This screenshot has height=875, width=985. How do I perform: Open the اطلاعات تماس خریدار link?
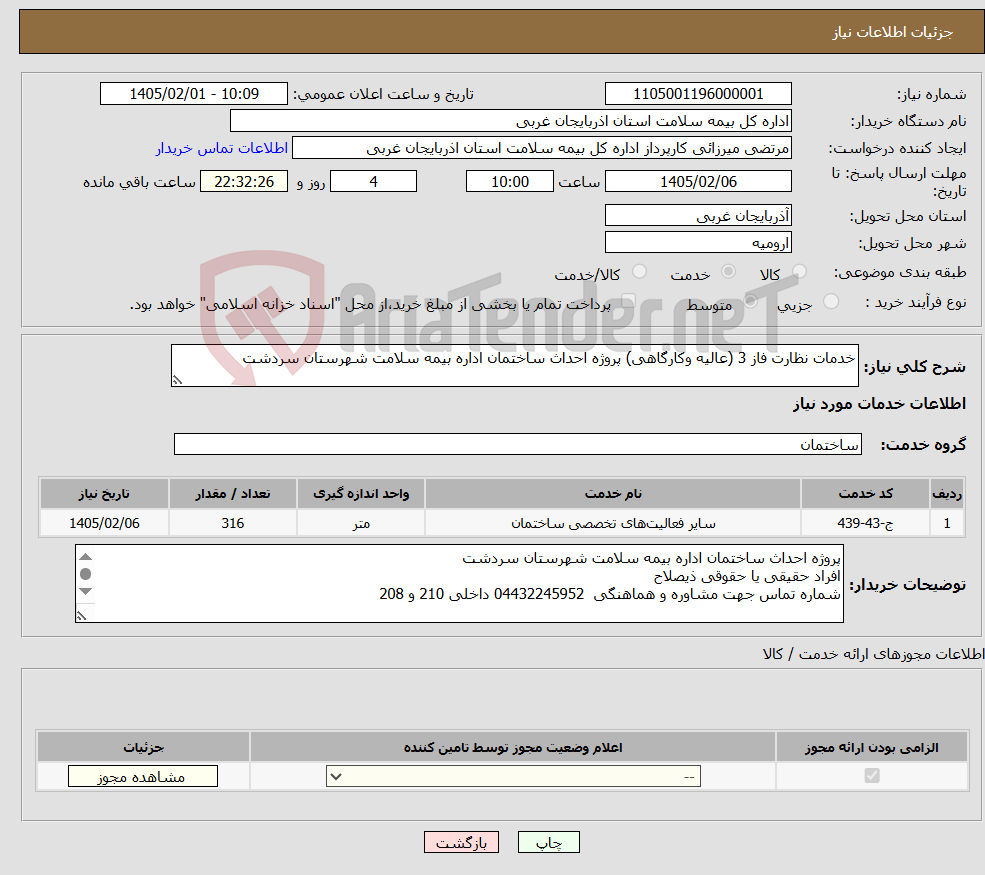pos(222,148)
